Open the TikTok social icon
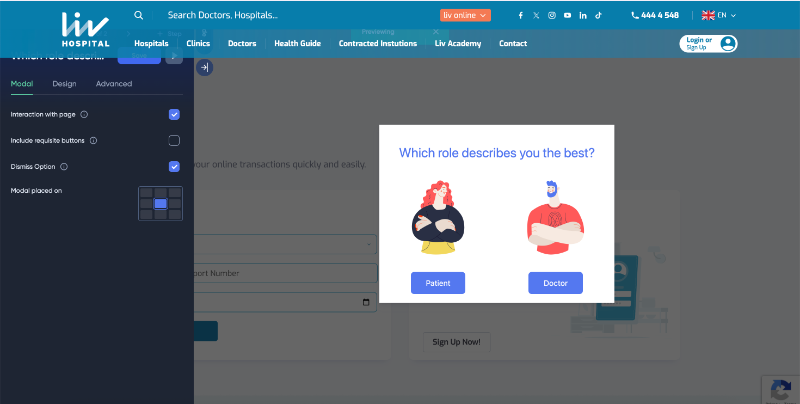This screenshot has height=404, width=800. click(x=598, y=15)
